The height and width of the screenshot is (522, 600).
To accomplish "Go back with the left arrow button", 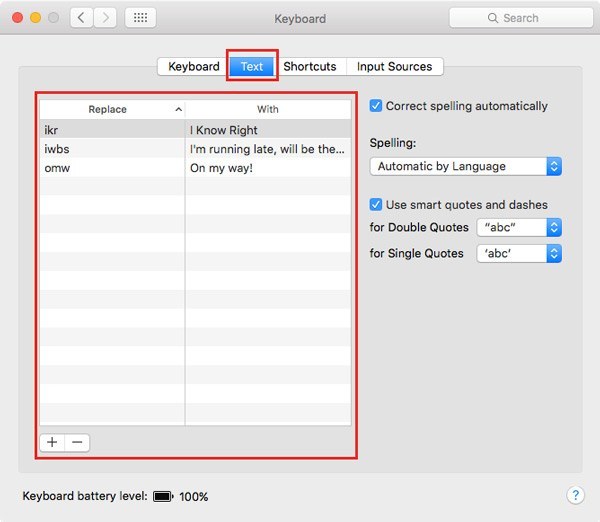I will point(81,18).
